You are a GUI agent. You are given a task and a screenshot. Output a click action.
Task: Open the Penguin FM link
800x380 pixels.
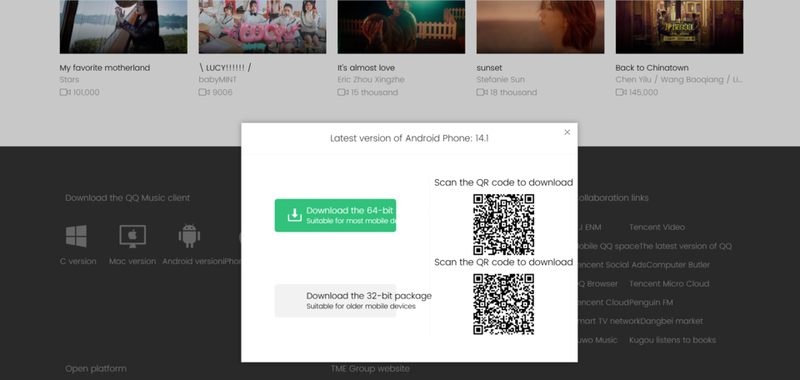[651, 302]
